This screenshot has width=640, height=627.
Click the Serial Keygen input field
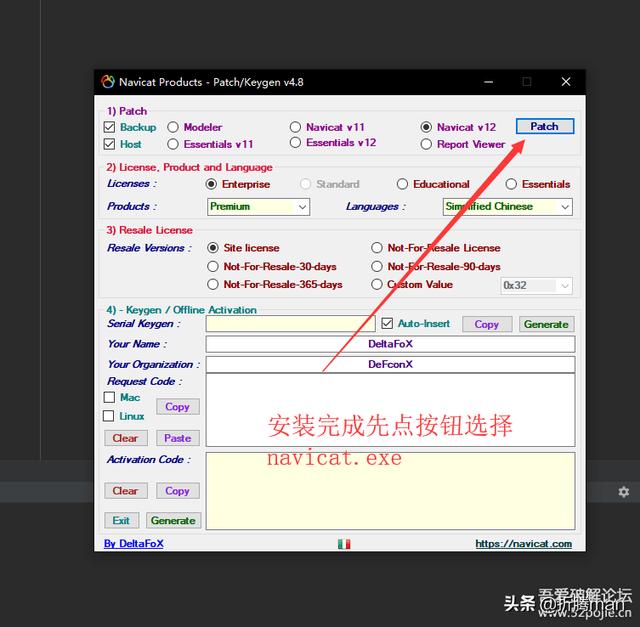(290, 324)
